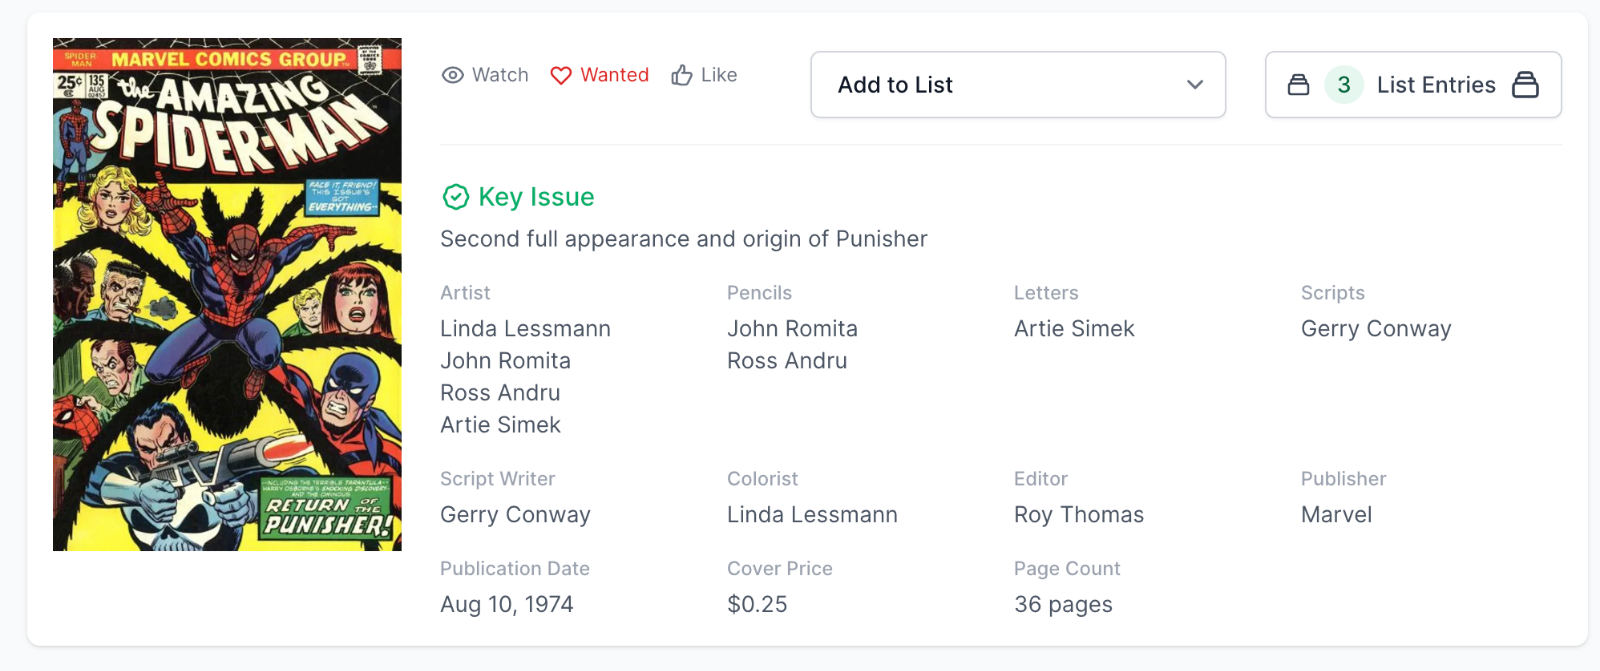Click the thumbs-up Like icon

point(682,75)
